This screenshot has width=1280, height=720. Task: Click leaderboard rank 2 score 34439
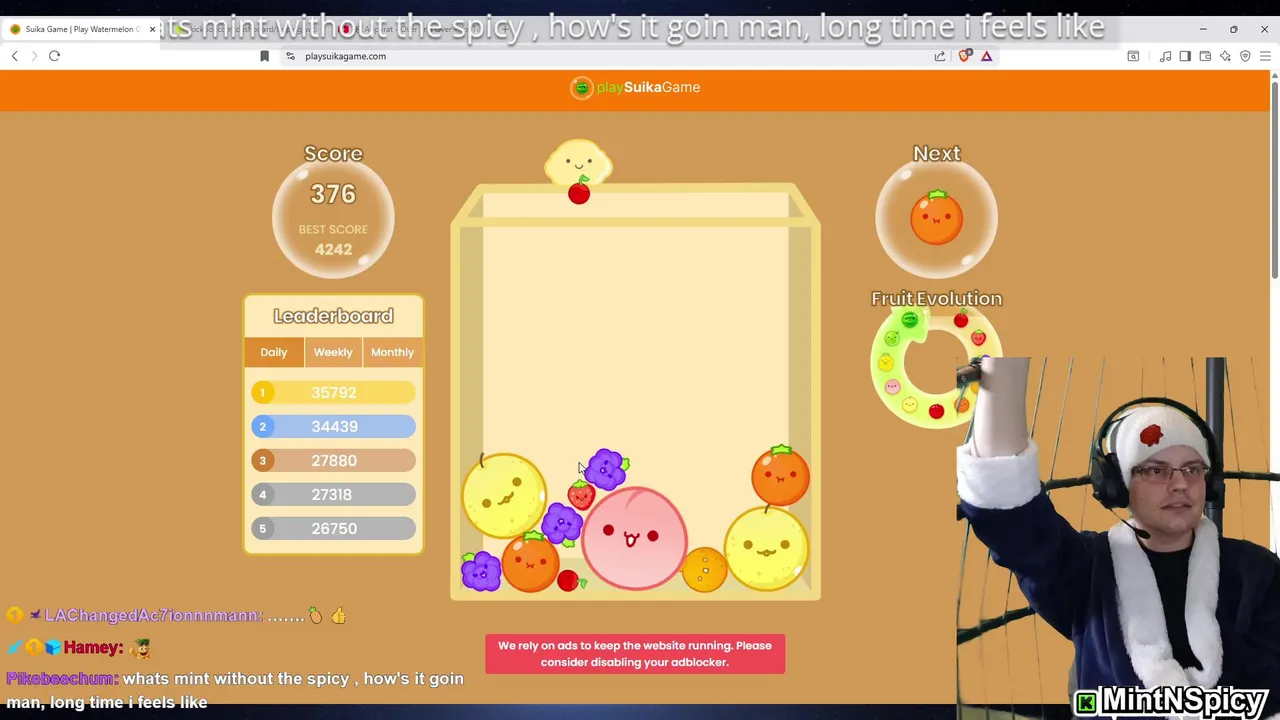[333, 427]
